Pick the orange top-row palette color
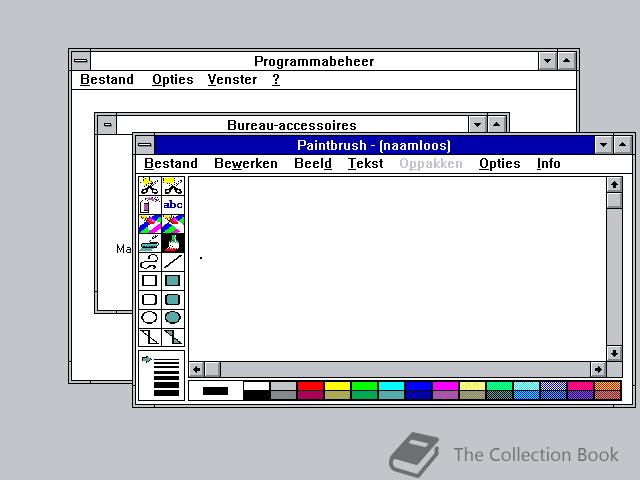This screenshot has height=480, width=640. click(x=608, y=386)
